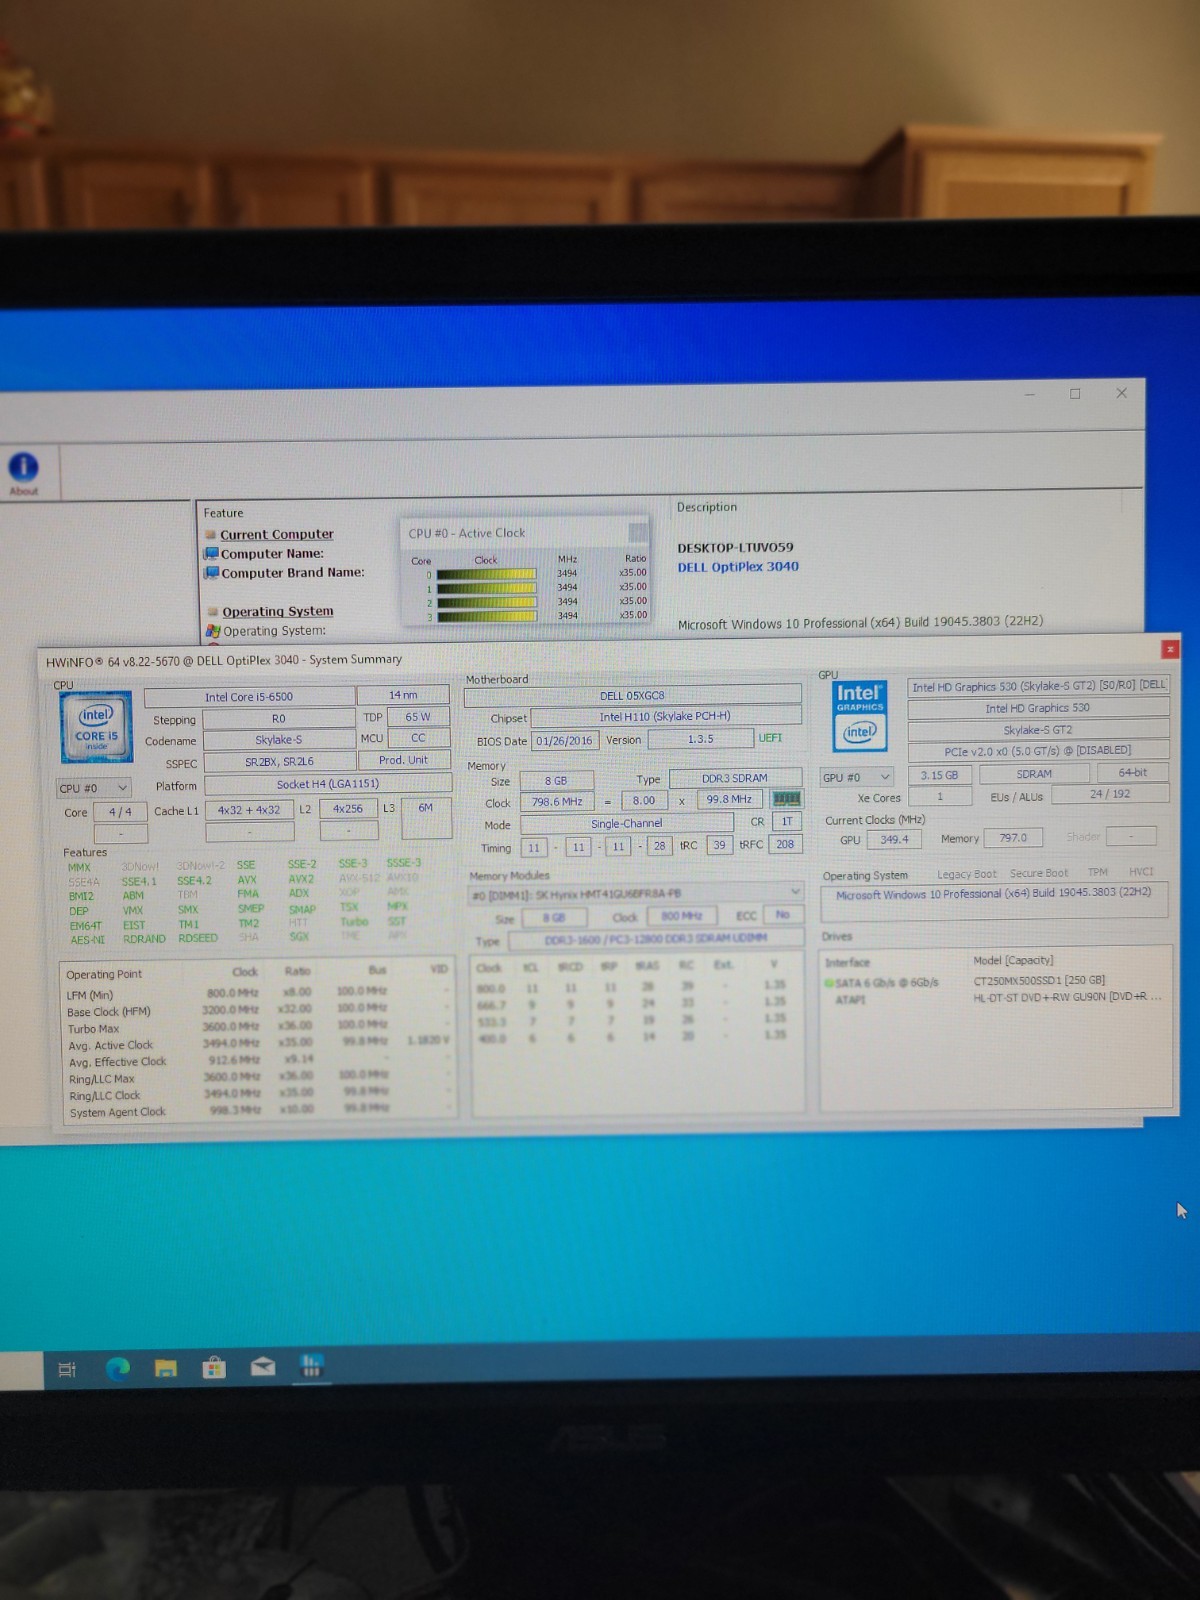Click the Current Computer icon in Feature list
Image resolution: width=1200 pixels, height=1600 pixels.
211,535
